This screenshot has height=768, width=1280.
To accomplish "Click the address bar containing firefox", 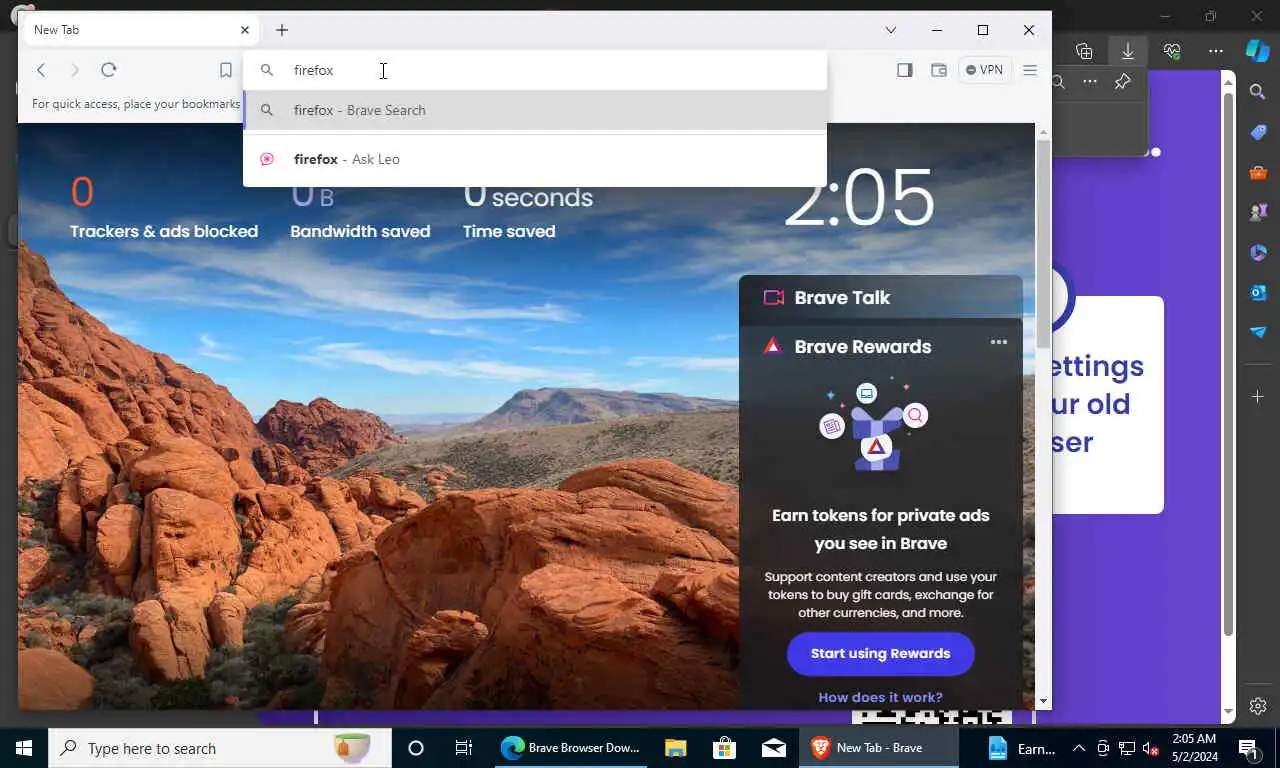I will pyautogui.click(x=535, y=70).
